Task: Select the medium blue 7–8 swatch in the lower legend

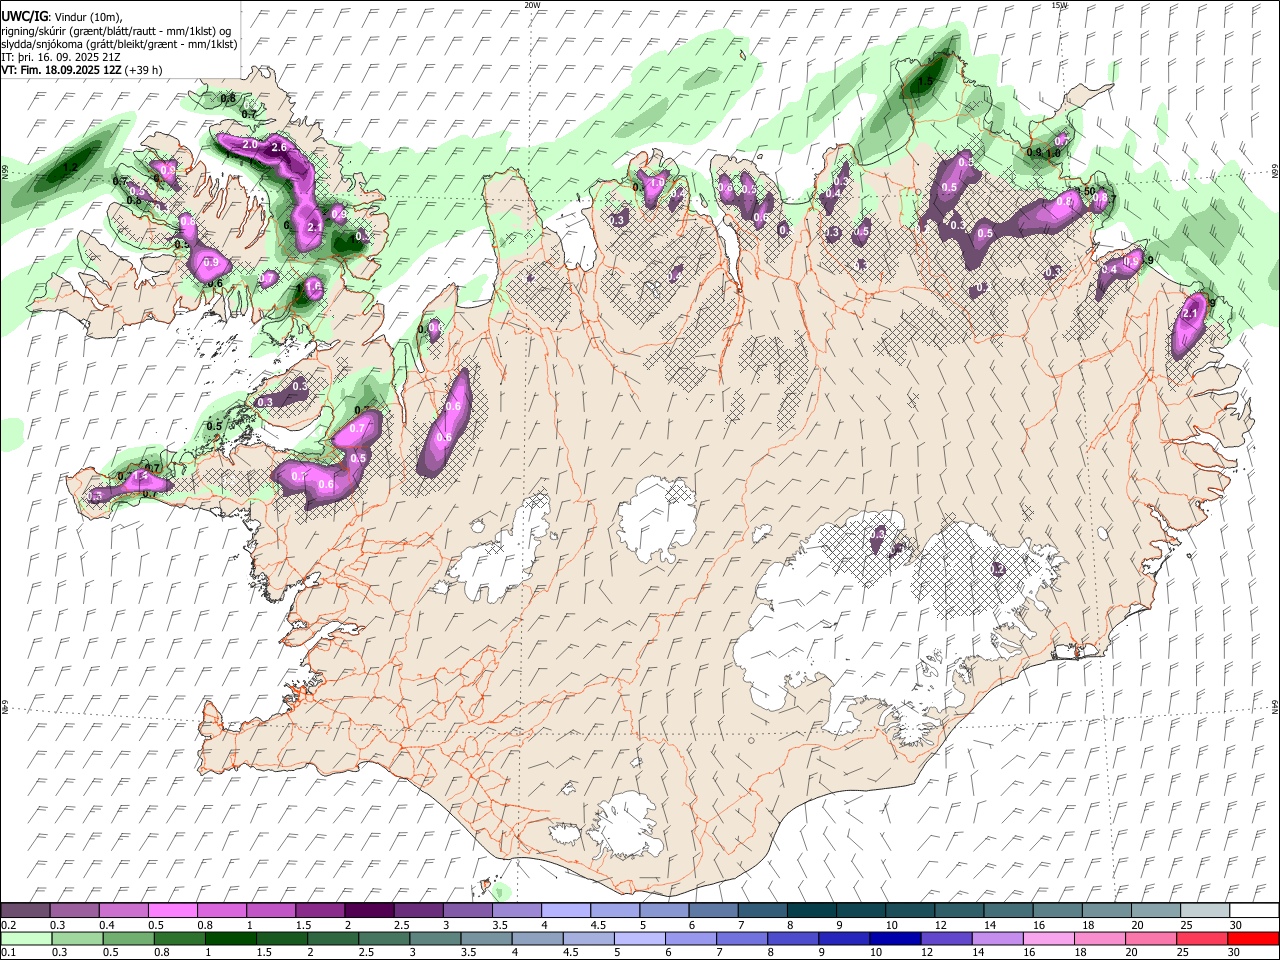Action: (x=742, y=939)
